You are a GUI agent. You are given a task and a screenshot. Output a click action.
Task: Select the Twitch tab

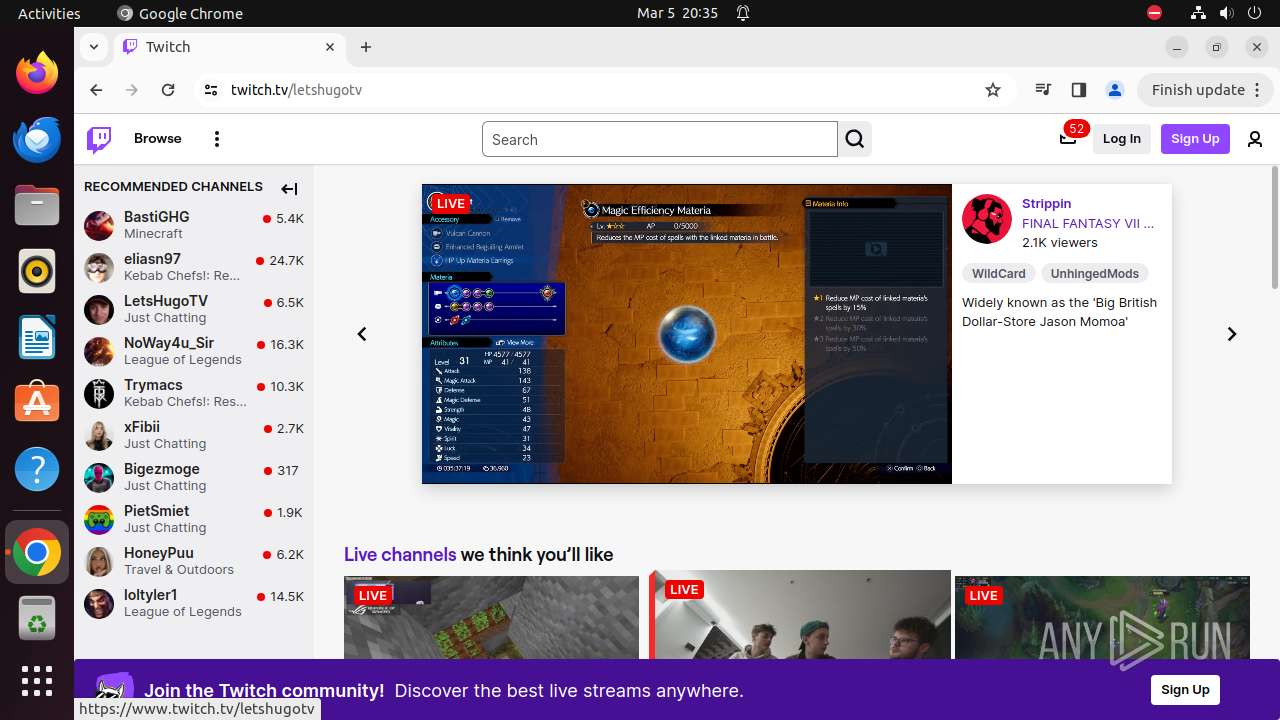(x=230, y=47)
